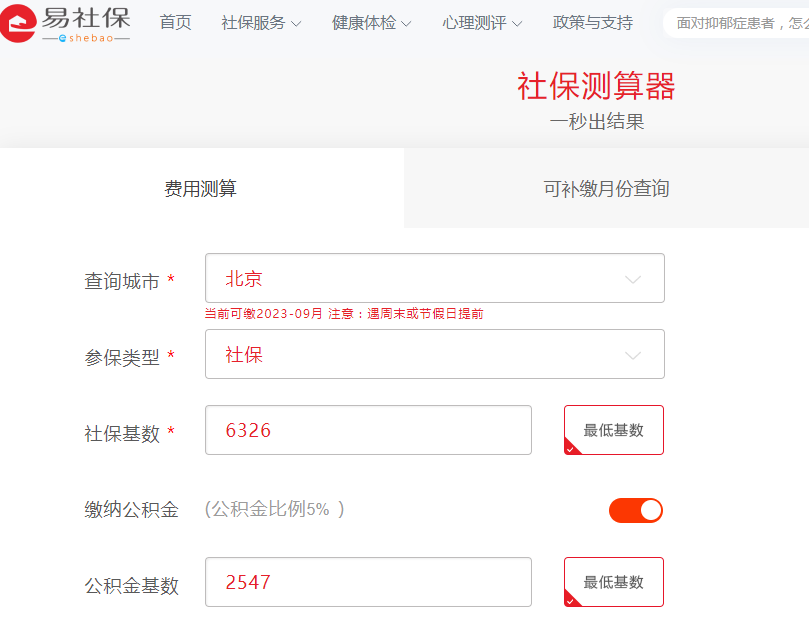Click the 社保基数 input field with 6326

click(368, 431)
